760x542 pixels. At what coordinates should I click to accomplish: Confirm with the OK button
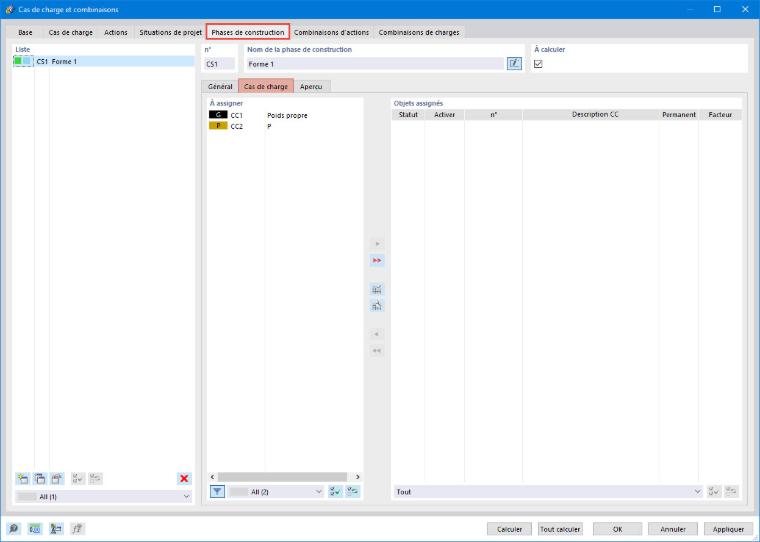coord(618,529)
